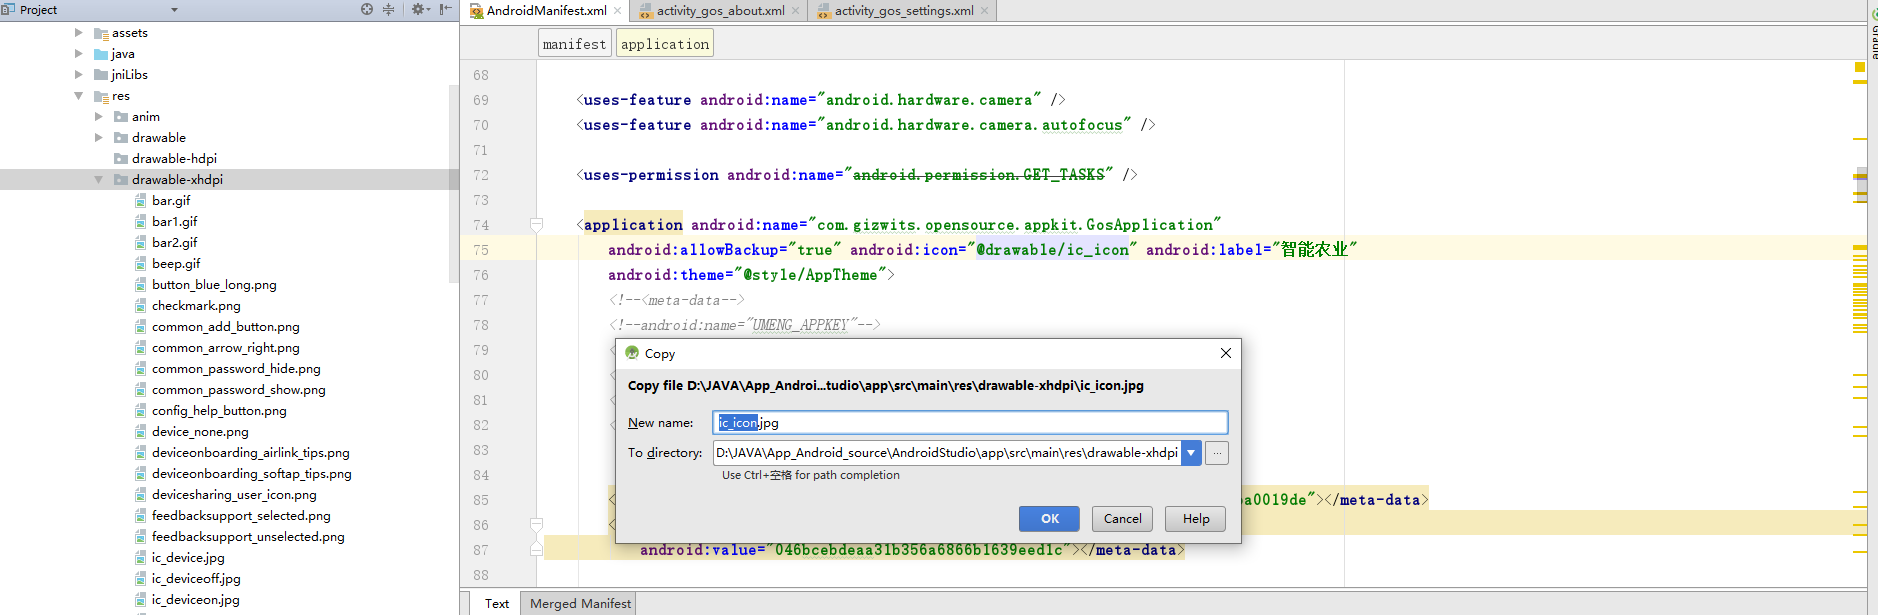Screen dimensions: 1878x615
Task: Click Cancel in the Copy dialog
Action: pos(1122,518)
